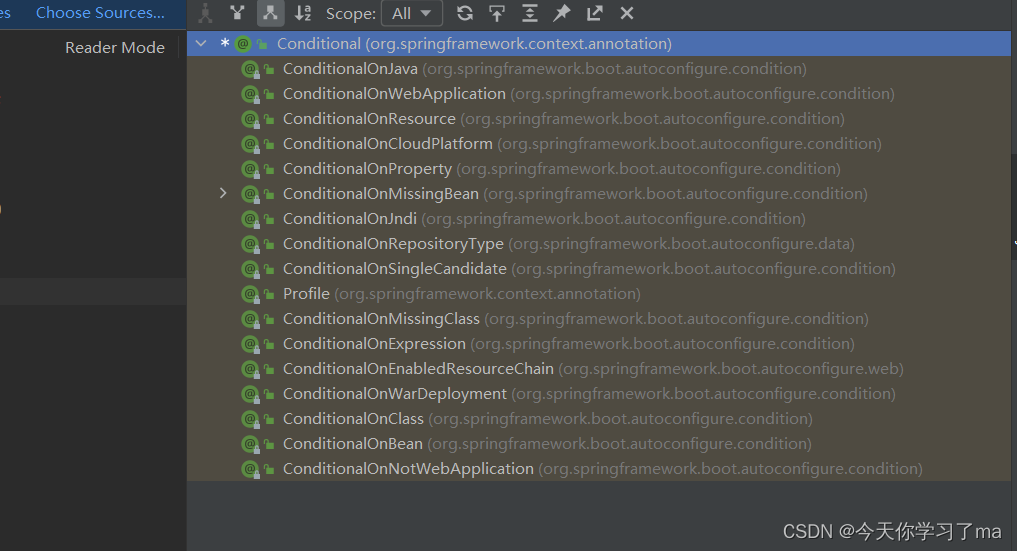Click annotation icon beside ConditionalOnWebApplication

[250, 94]
